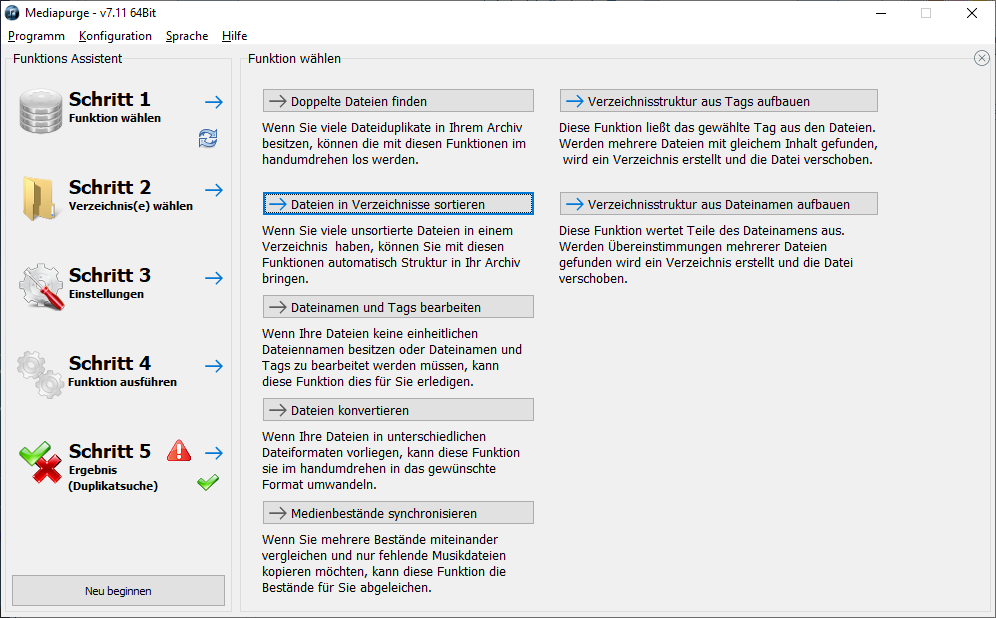Start the Dateien konvertieren function

click(398, 410)
